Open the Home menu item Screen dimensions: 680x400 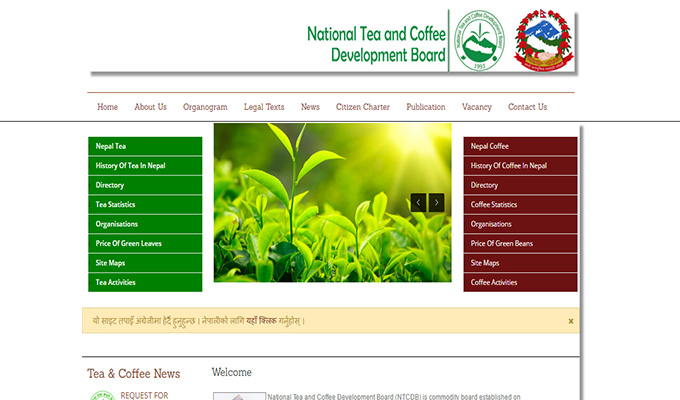coord(107,107)
